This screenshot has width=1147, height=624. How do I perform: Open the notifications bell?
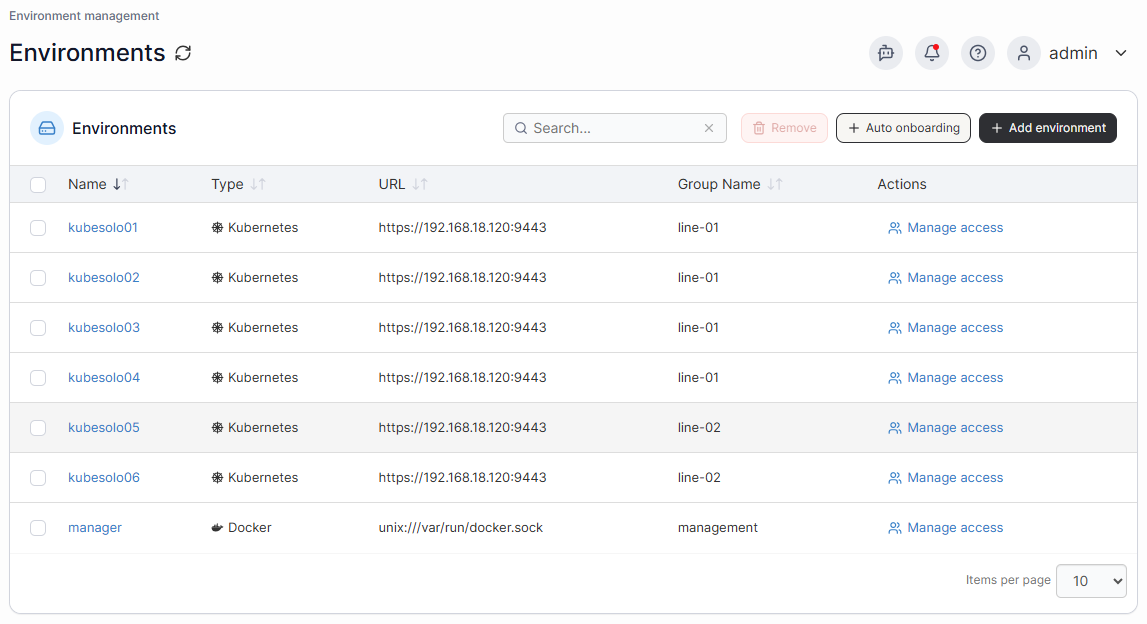(932, 53)
